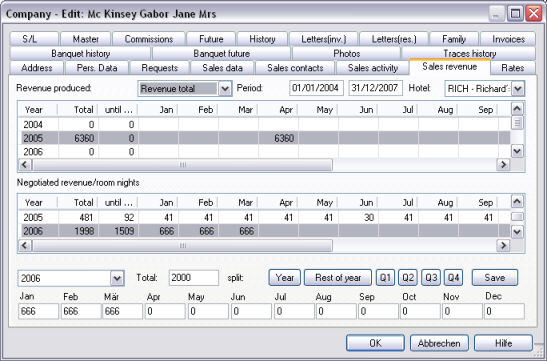Switch to the Invoices tab

508,39
